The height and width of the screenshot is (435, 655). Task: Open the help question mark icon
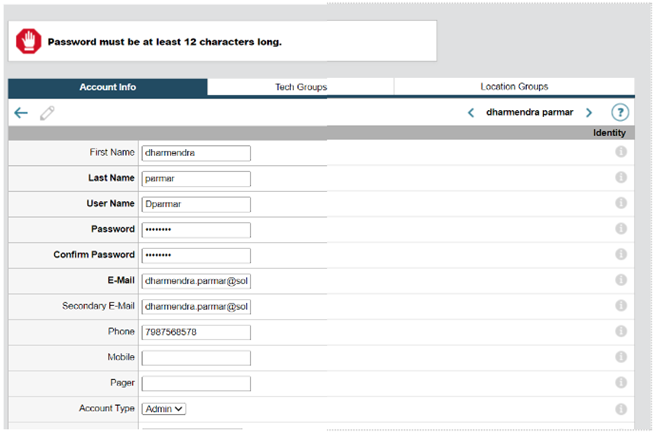620,112
